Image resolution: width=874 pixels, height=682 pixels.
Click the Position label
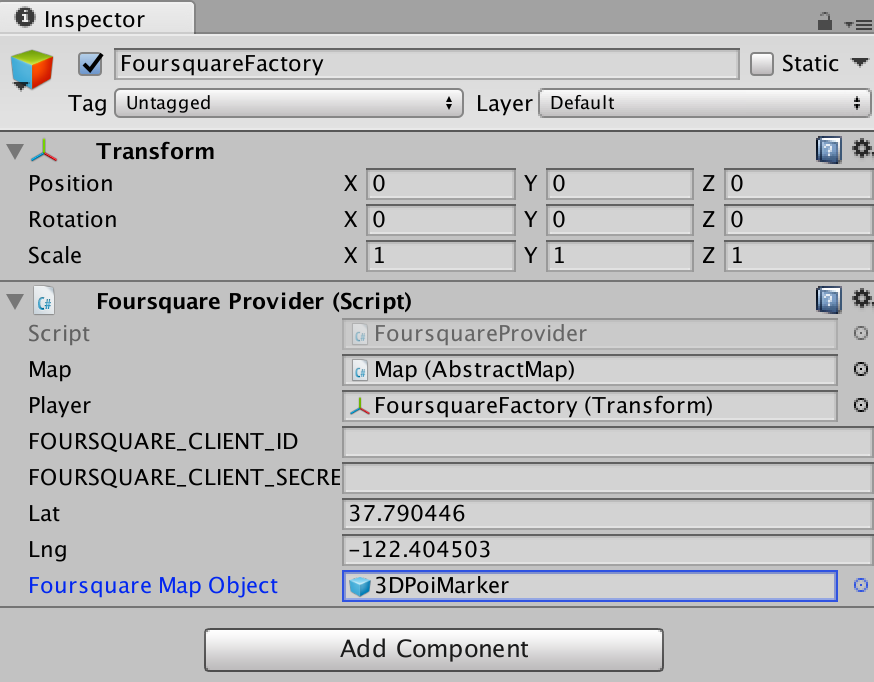point(70,184)
